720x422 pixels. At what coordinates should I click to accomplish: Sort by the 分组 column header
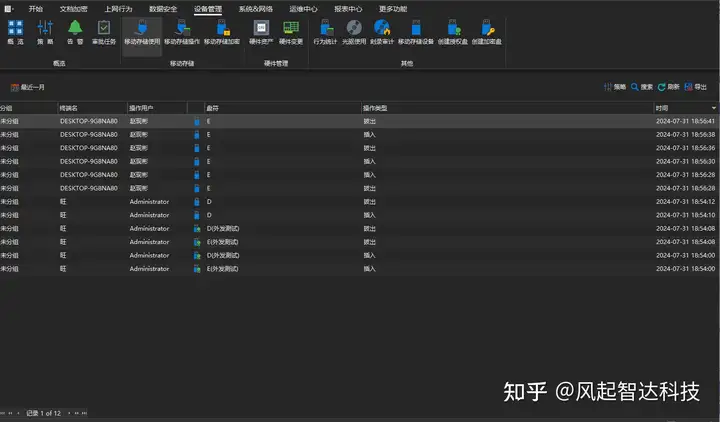(x=28, y=108)
